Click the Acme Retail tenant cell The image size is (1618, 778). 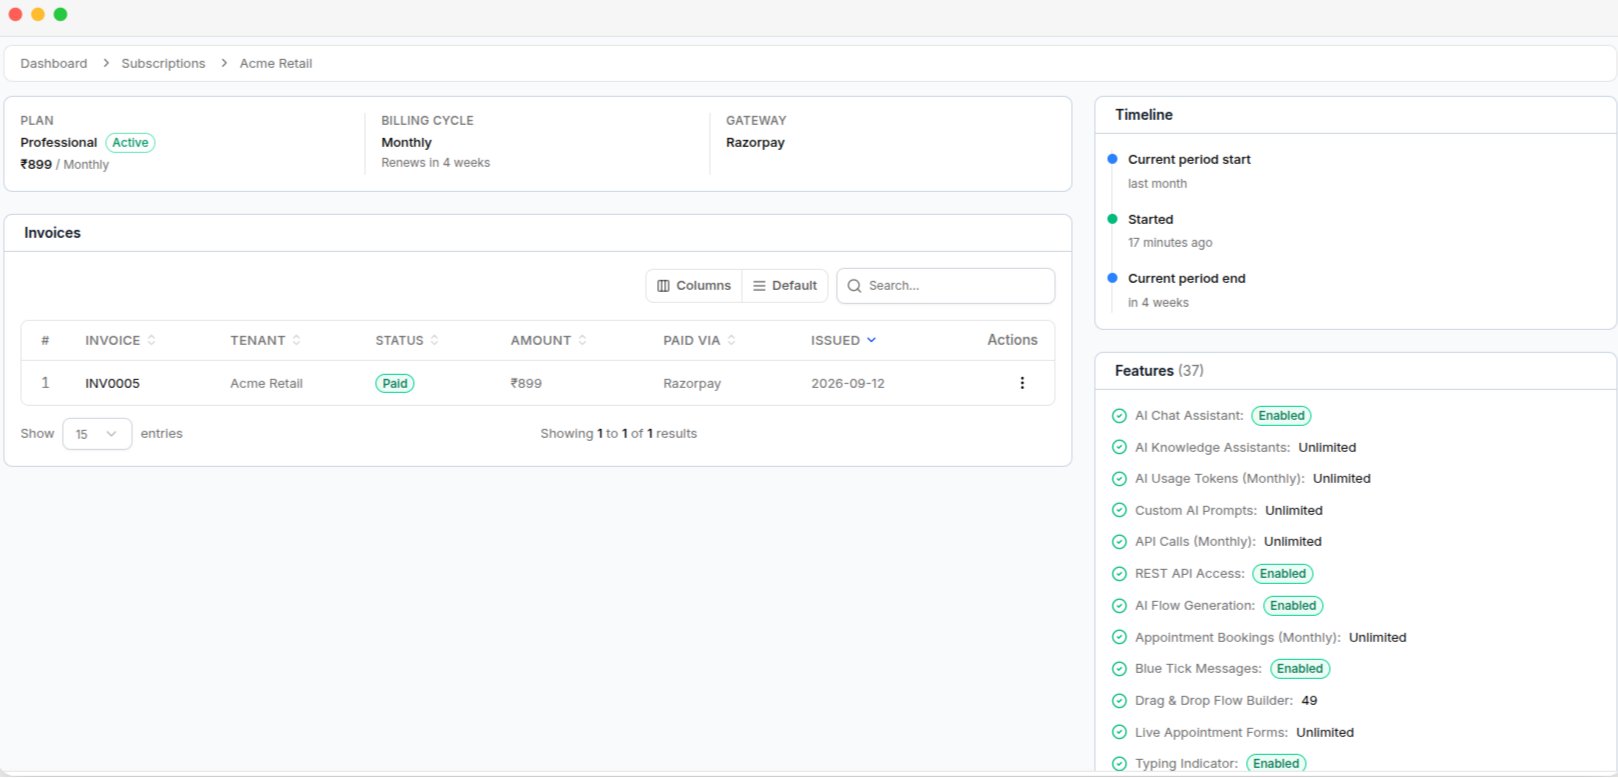[x=266, y=383]
